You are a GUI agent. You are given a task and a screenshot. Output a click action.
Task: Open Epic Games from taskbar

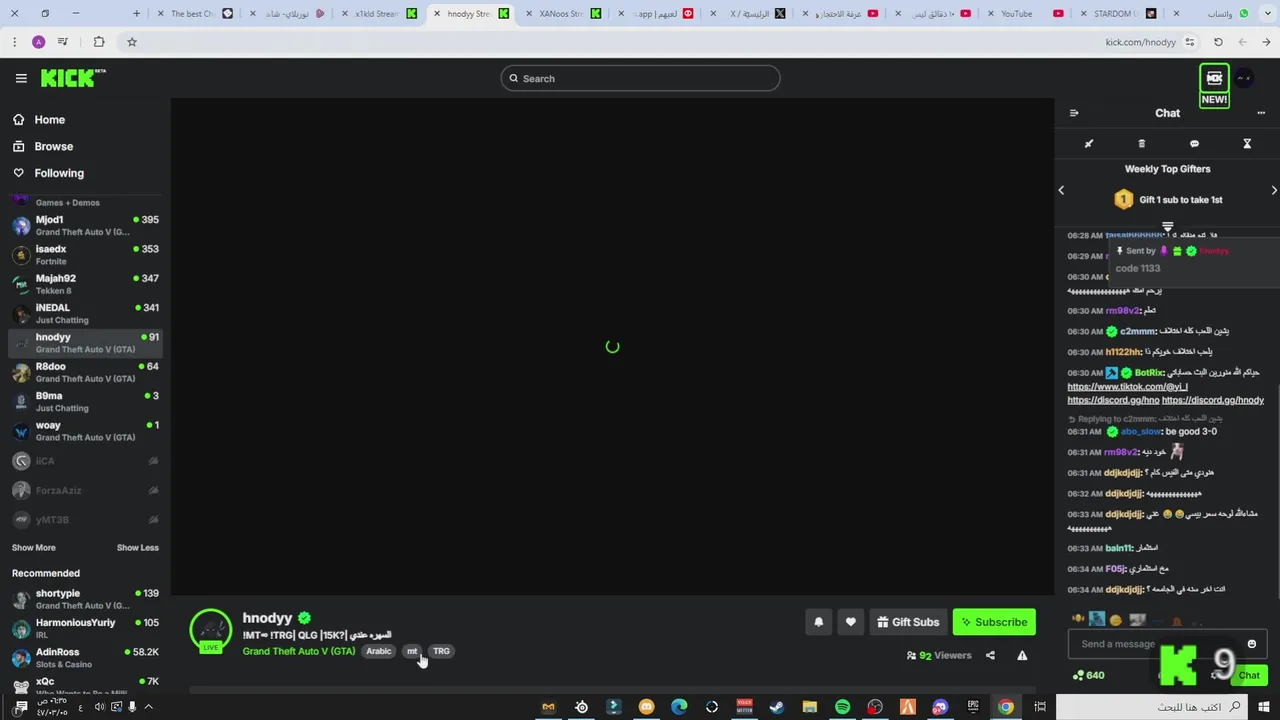(973, 707)
